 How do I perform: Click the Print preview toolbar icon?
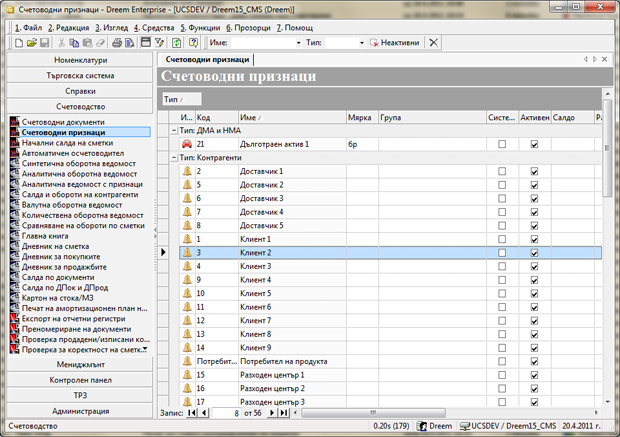tap(130, 43)
